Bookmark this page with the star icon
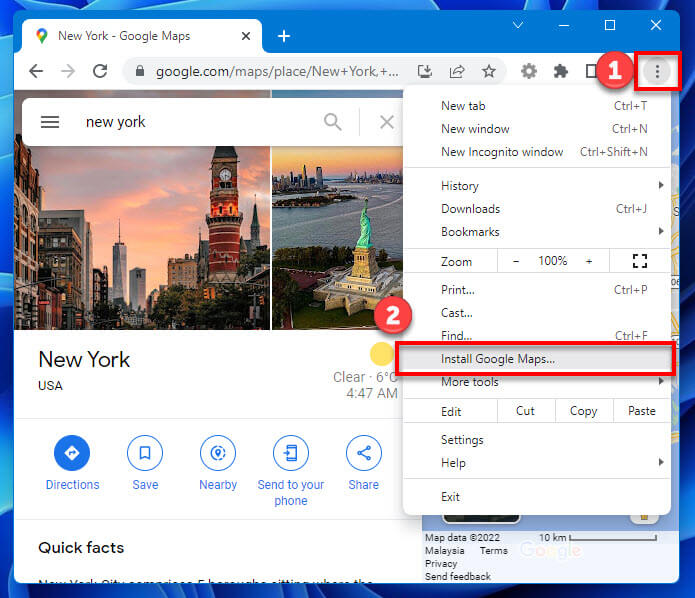 pyautogui.click(x=488, y=71)
